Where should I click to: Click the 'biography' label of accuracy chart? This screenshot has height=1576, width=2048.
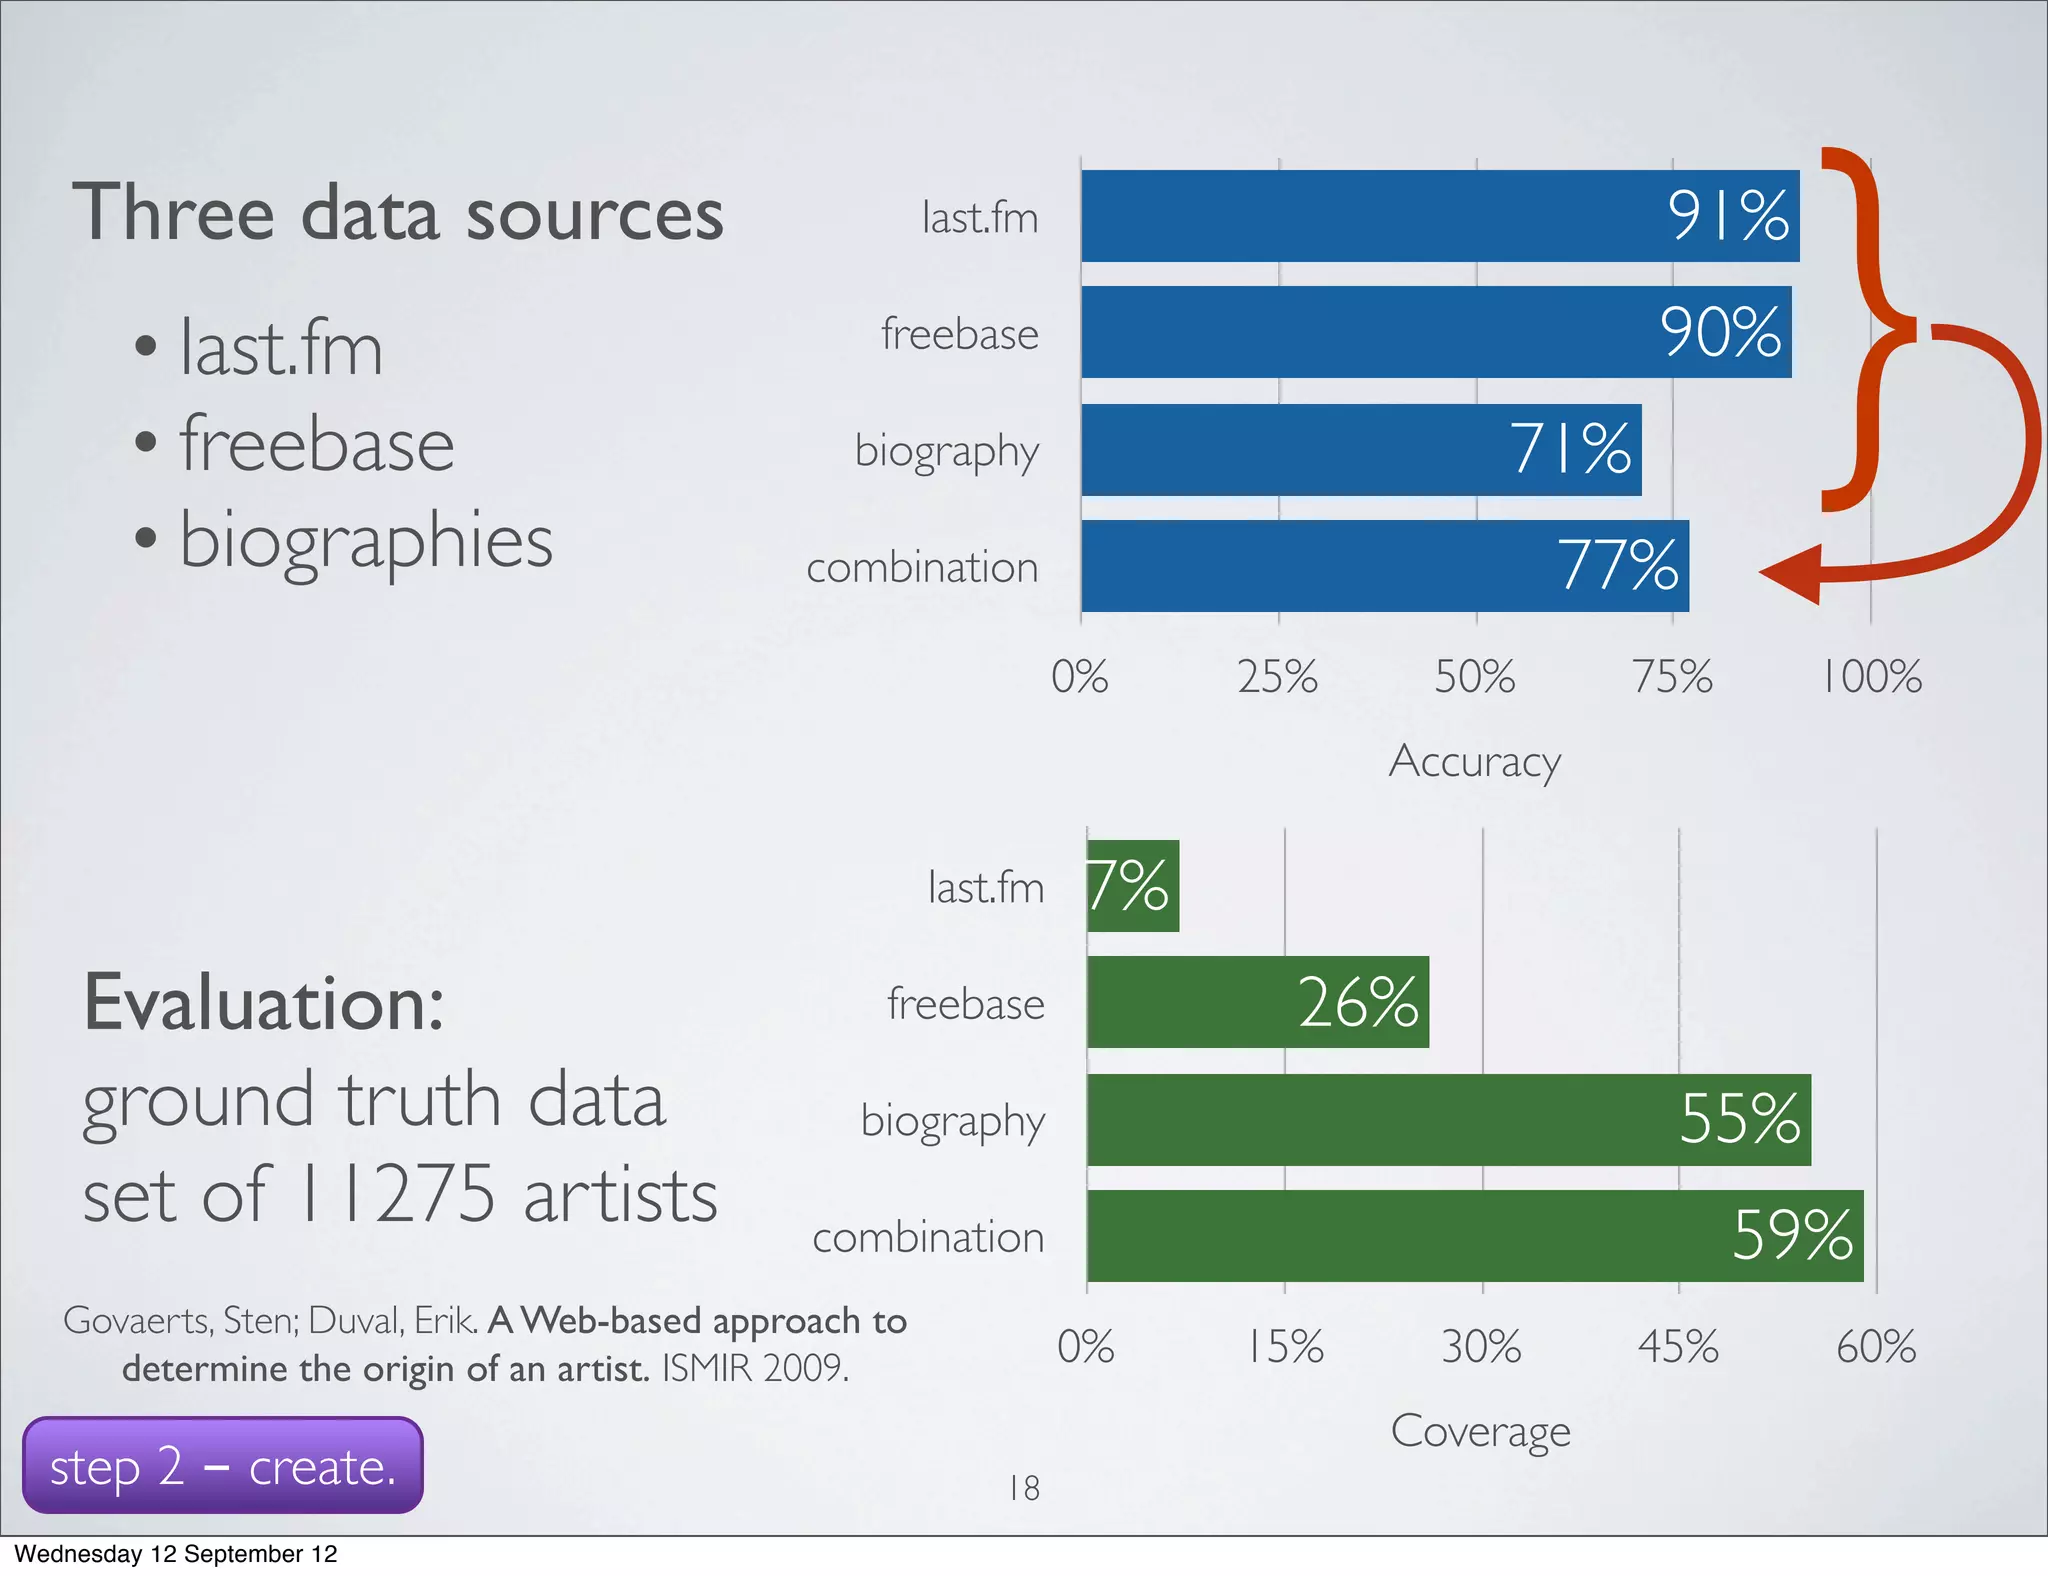[x=947, y=452]
